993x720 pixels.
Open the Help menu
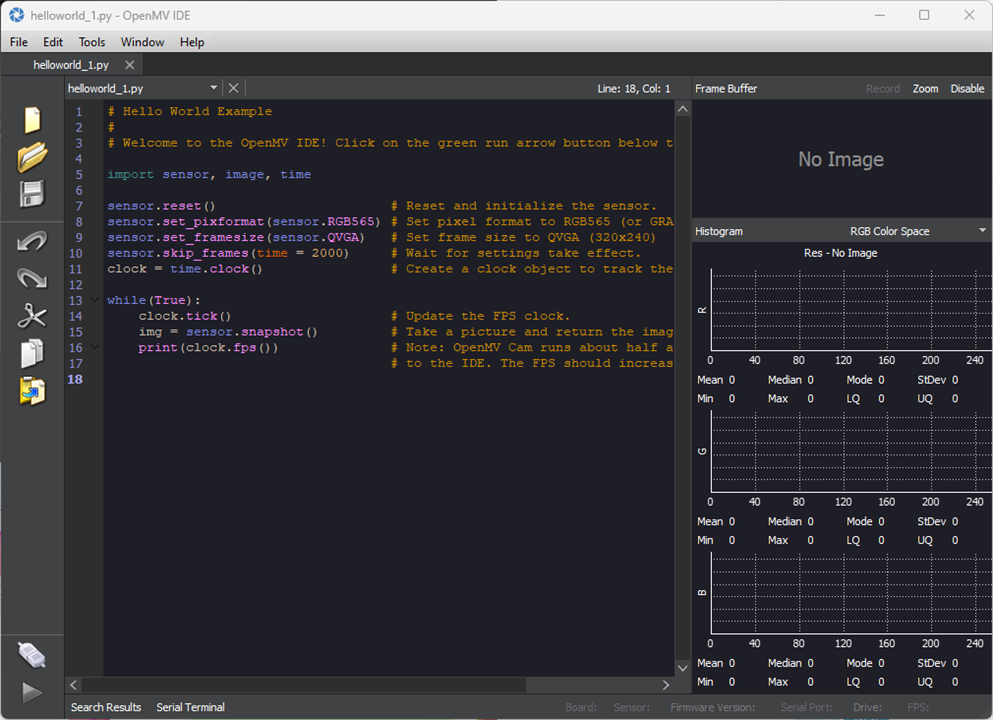192,42
